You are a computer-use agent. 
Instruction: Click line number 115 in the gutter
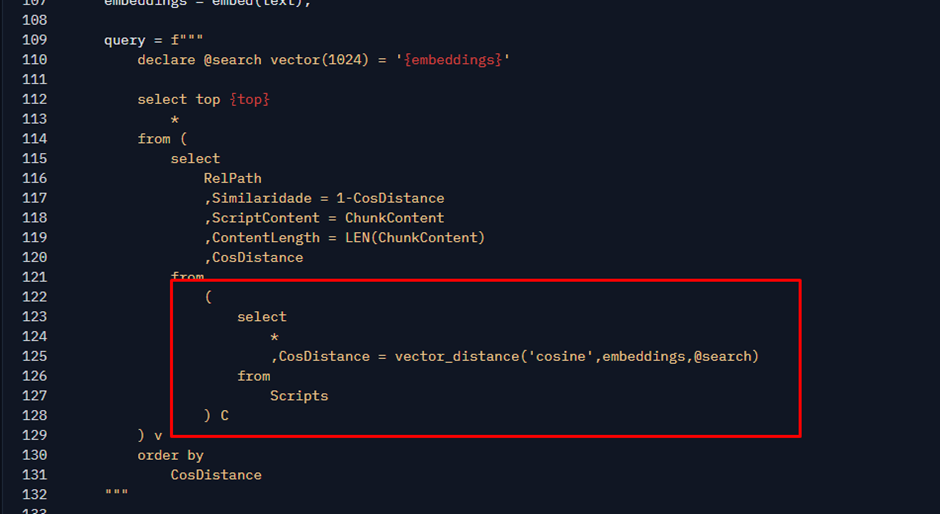click(34, 158)
